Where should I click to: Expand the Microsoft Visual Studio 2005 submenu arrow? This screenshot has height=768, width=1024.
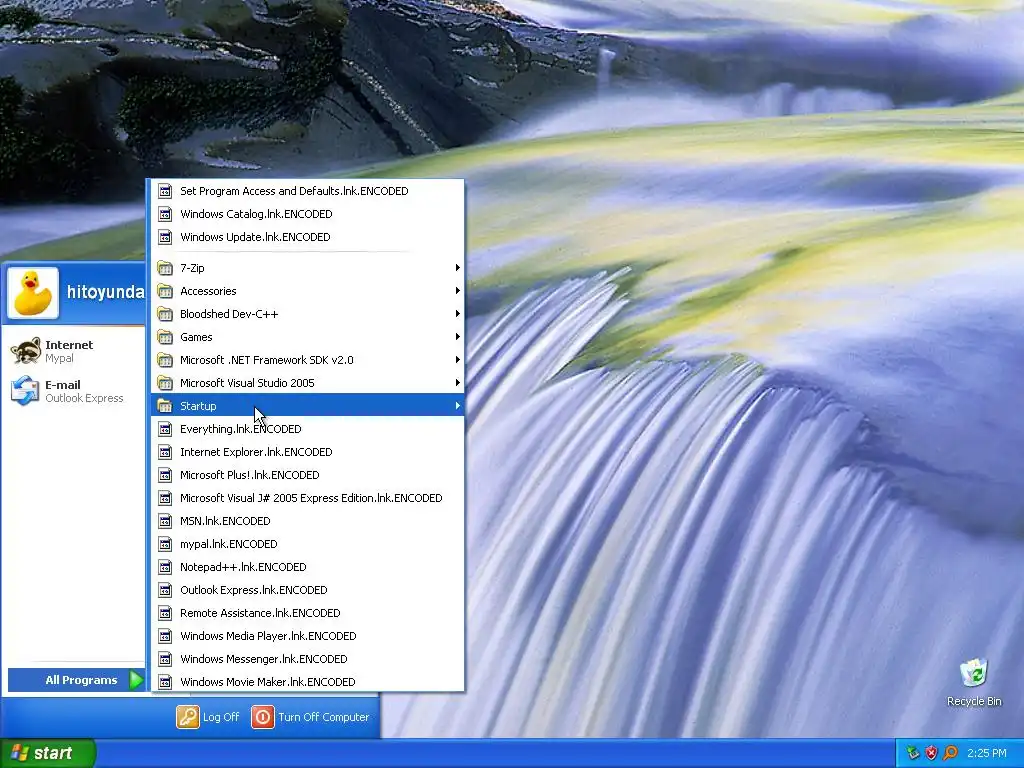coord(457,383)
